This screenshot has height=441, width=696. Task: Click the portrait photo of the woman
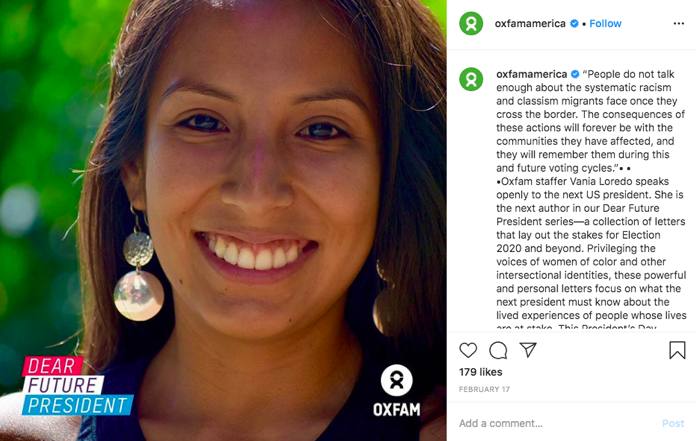(x=223, y=220)
